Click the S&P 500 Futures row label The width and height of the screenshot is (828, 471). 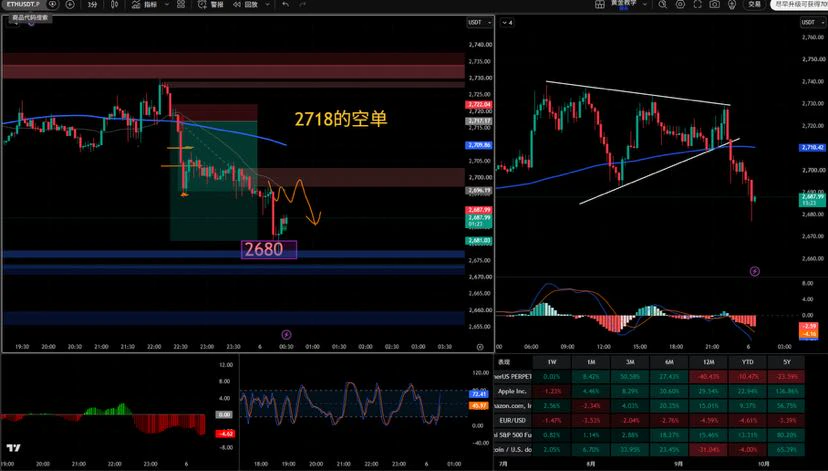(513, 435)
